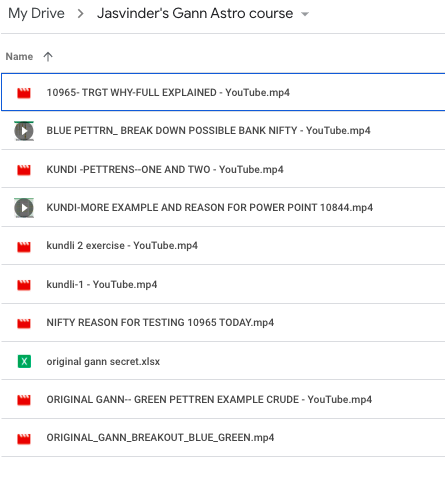The image size is (445, 483).
Task: Click play thumbnail for KUNDI-MORE EXAMPLE AND REASON file
Action: click(24, 208)
